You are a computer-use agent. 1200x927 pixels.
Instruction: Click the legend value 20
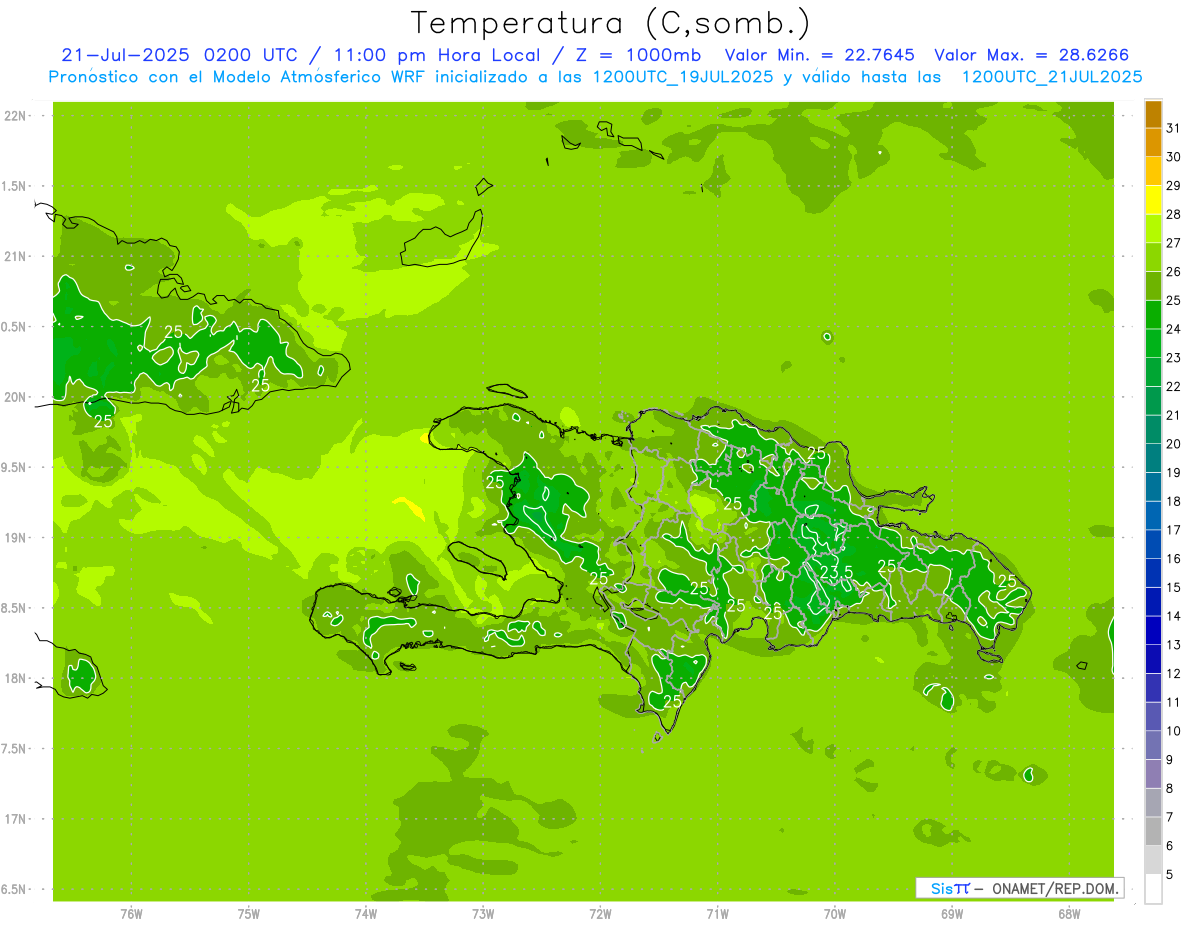point(1174,444)
